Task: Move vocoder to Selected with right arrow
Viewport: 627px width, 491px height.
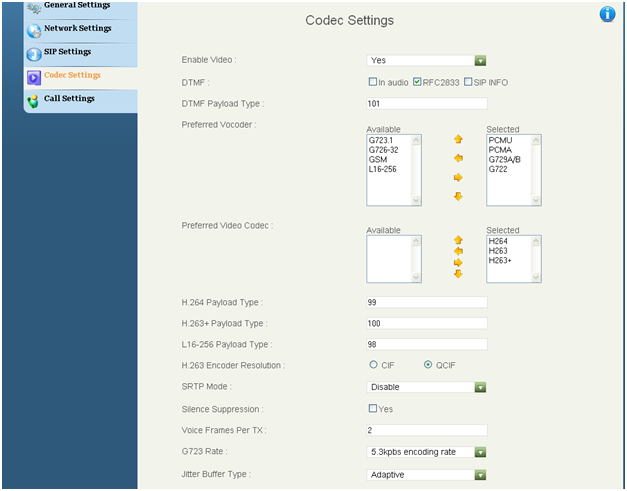Action: (458, 177)
